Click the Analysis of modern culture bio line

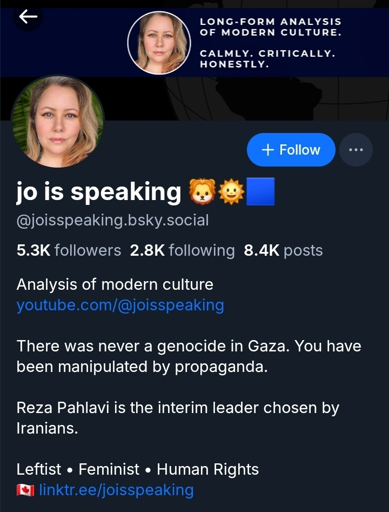click(x=115, y=285)
